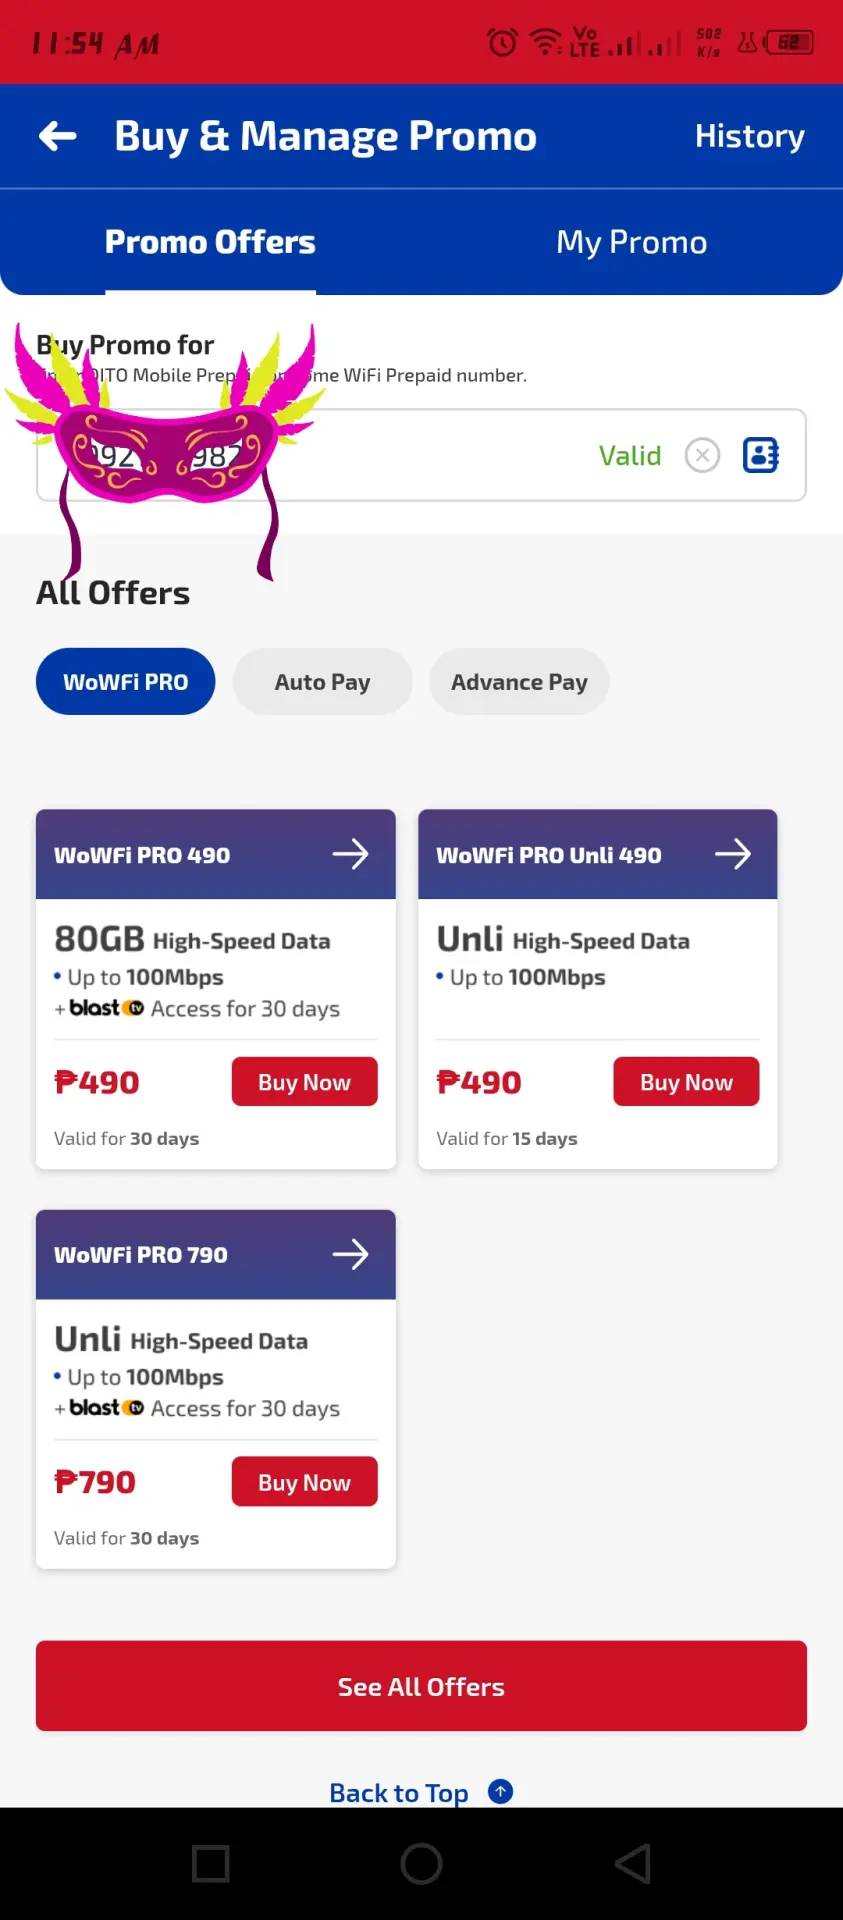Click See All Offers button
This screenshot has width=843, height=1920.
click(x=421, y=1686)
